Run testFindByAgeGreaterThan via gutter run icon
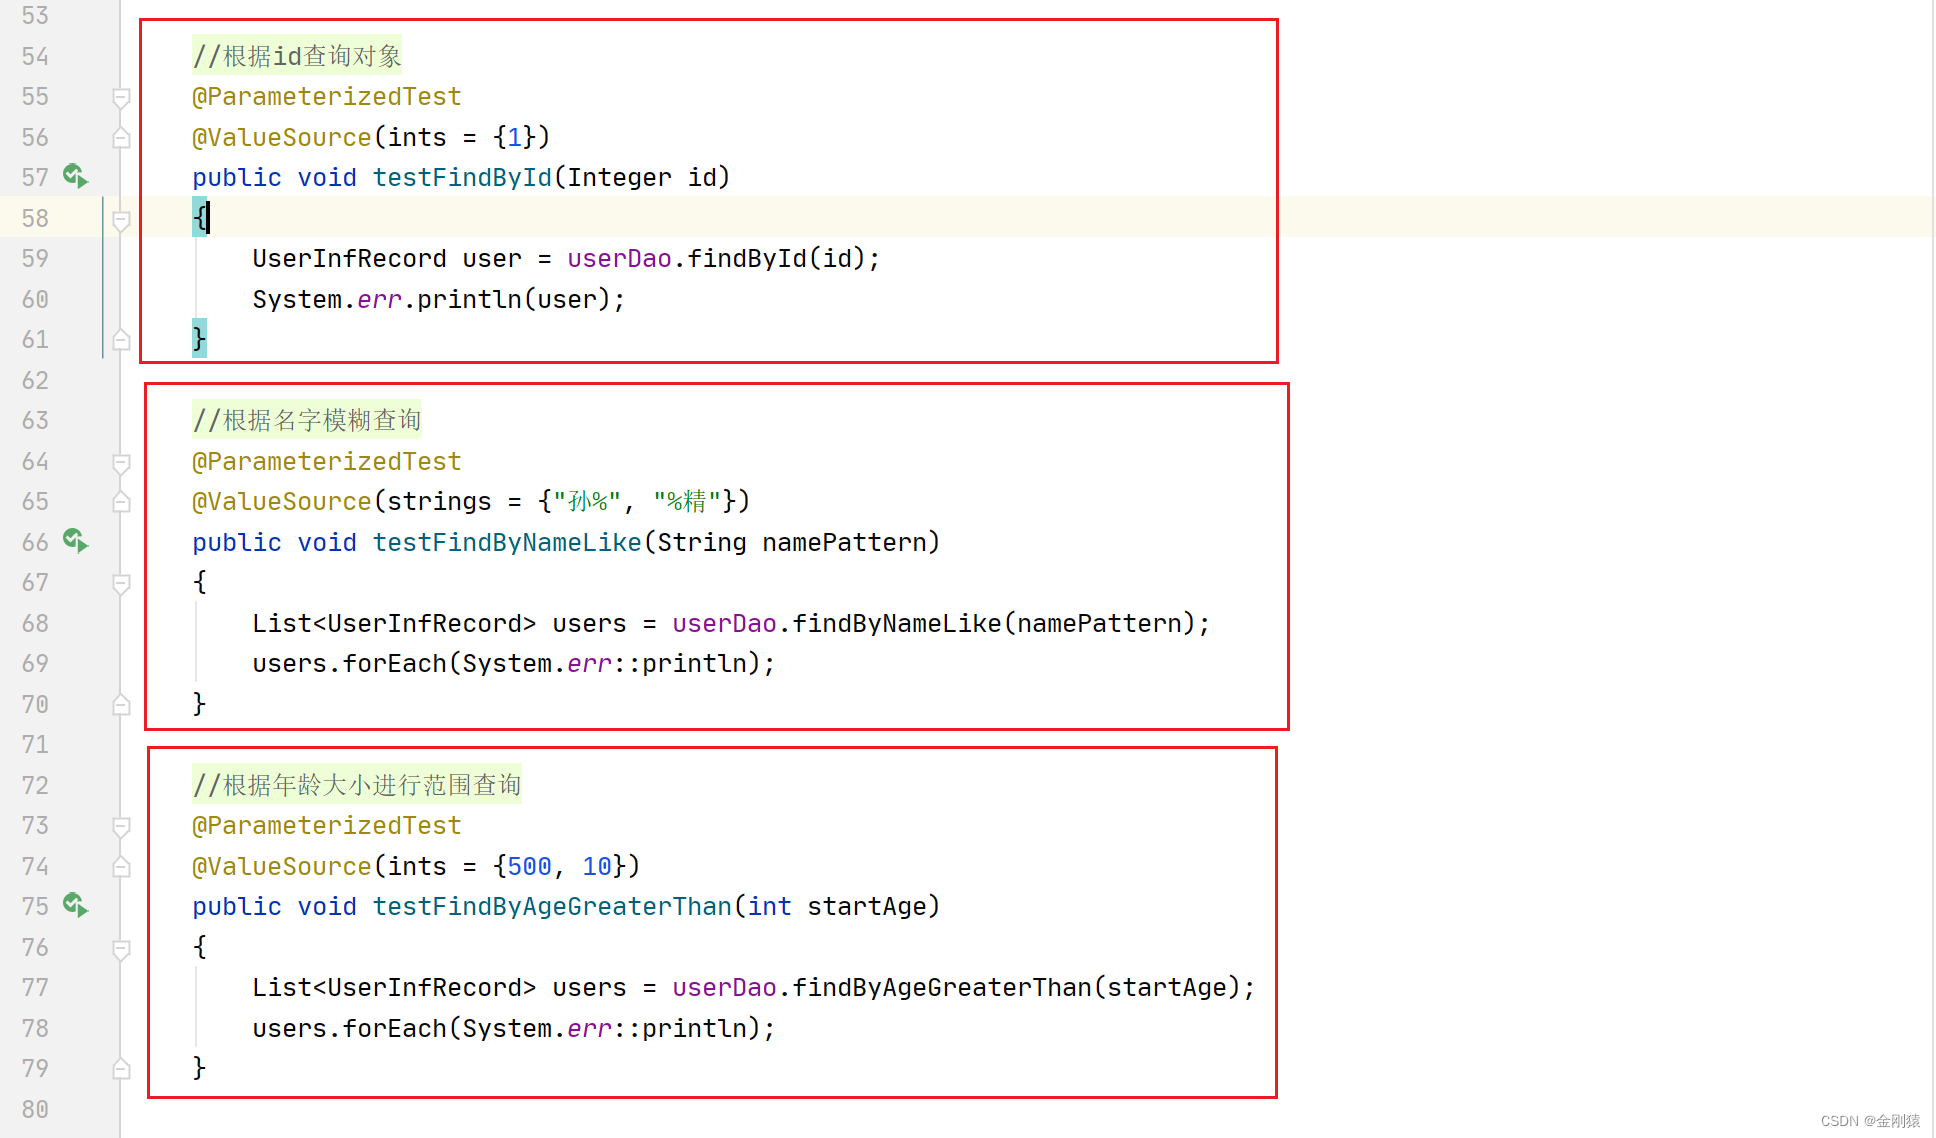The height and width of the screenshot is (1138, 1936). coord(76,906)
